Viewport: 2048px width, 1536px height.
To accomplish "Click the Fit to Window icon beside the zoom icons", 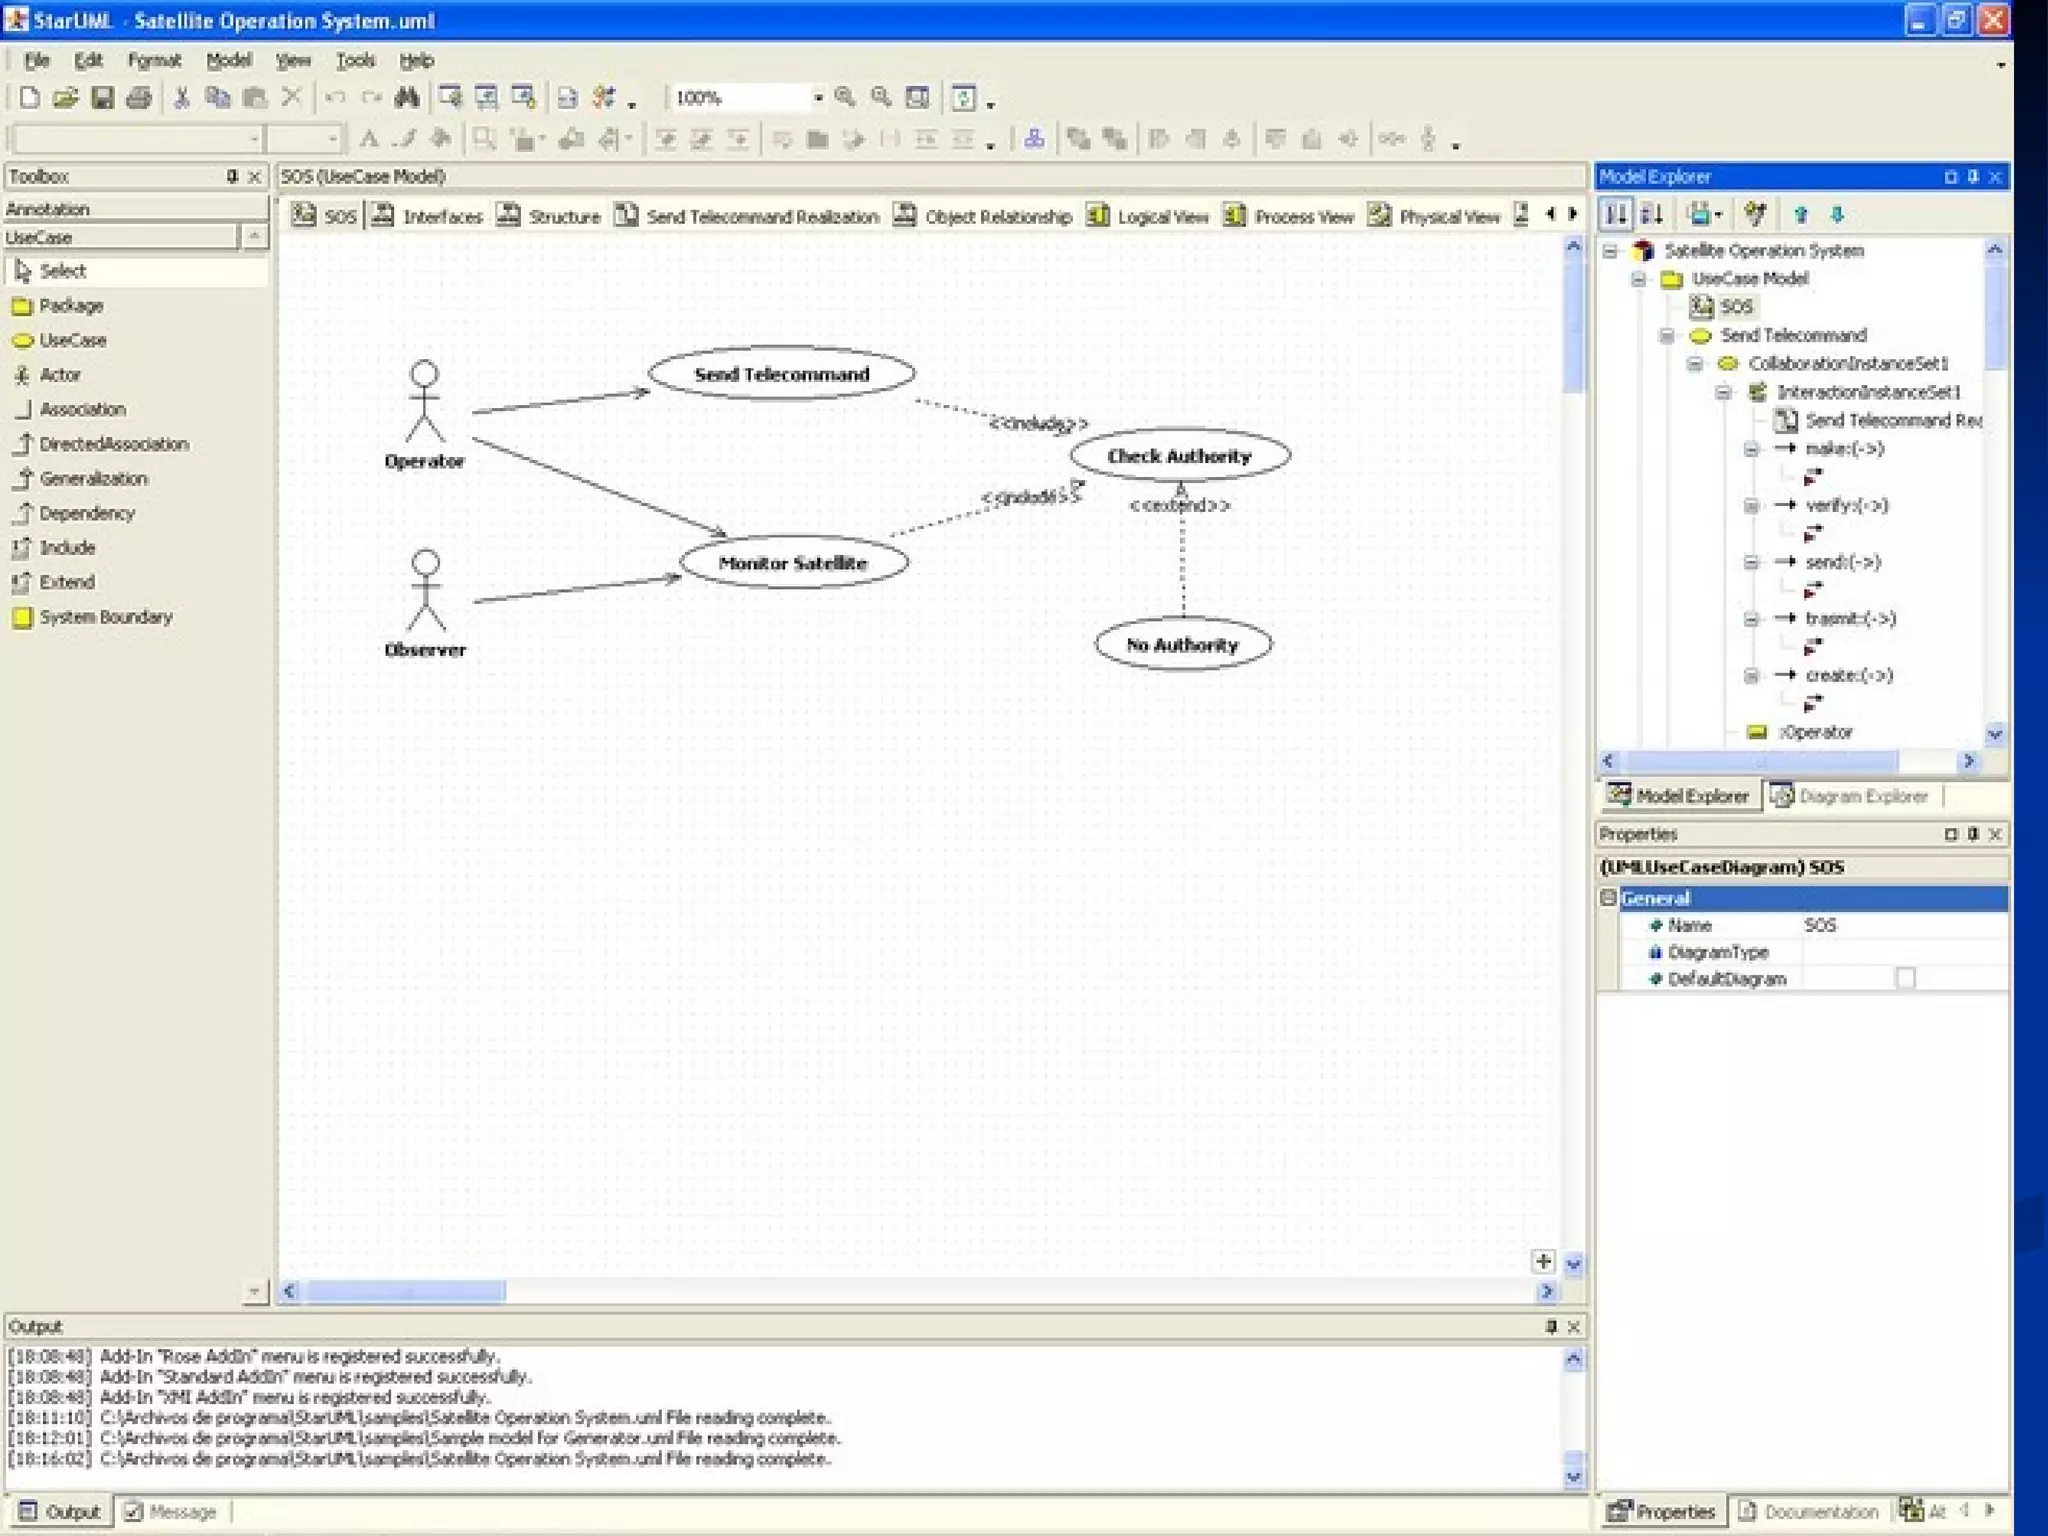I will [x=917, y=97].
